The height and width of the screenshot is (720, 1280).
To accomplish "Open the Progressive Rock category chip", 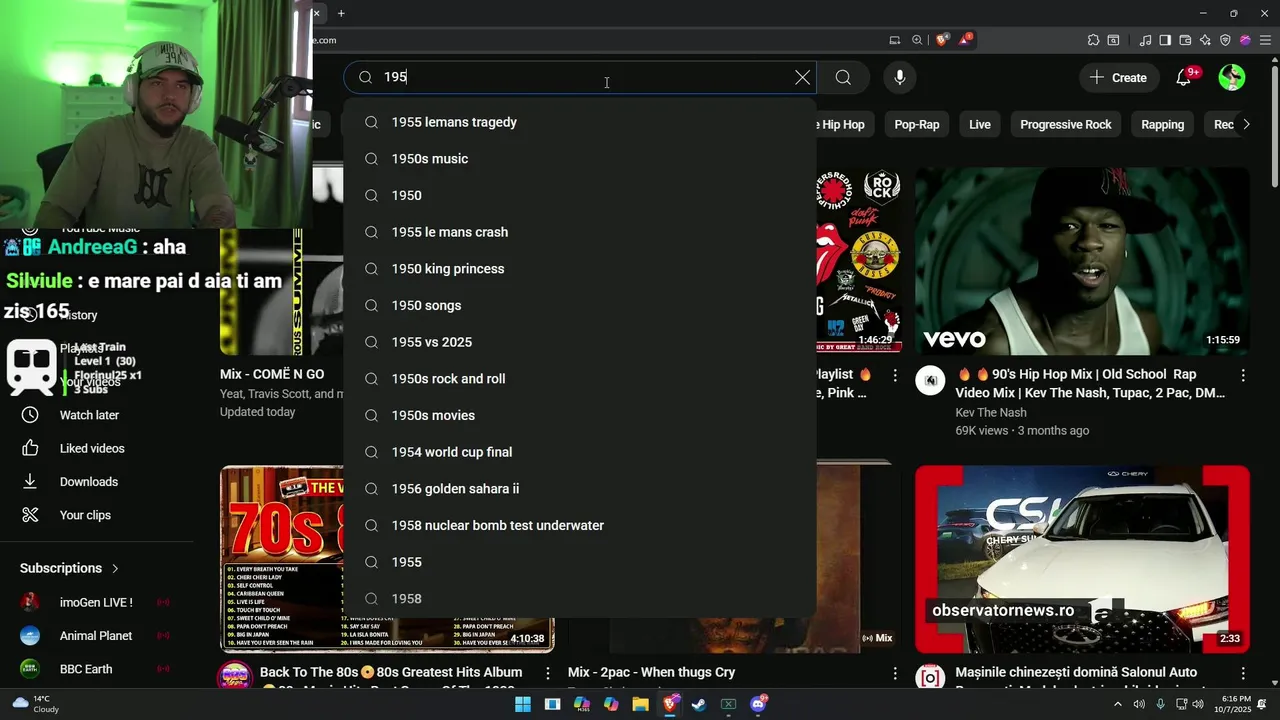I will point(1065,125).
